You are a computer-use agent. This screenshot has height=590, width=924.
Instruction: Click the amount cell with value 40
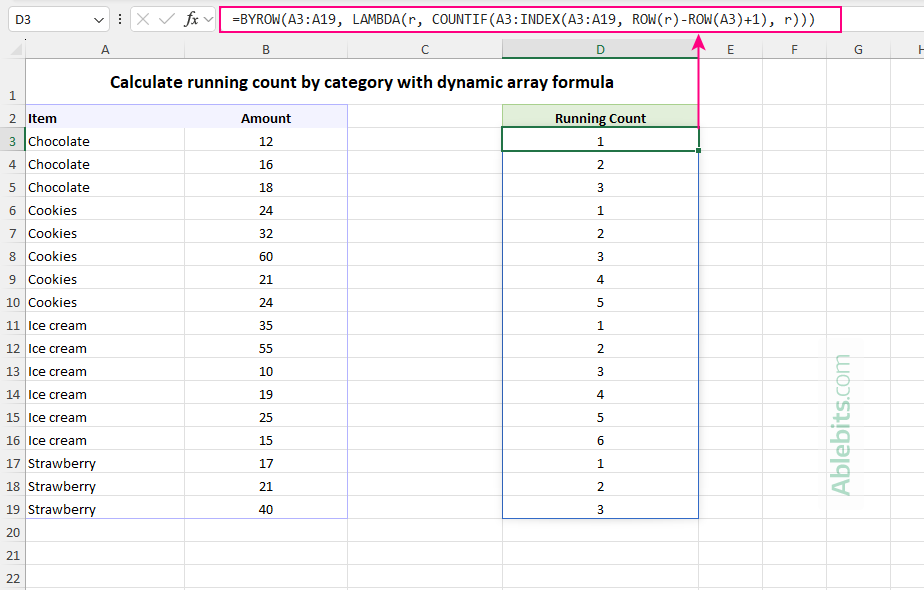(x=266, y=509)
